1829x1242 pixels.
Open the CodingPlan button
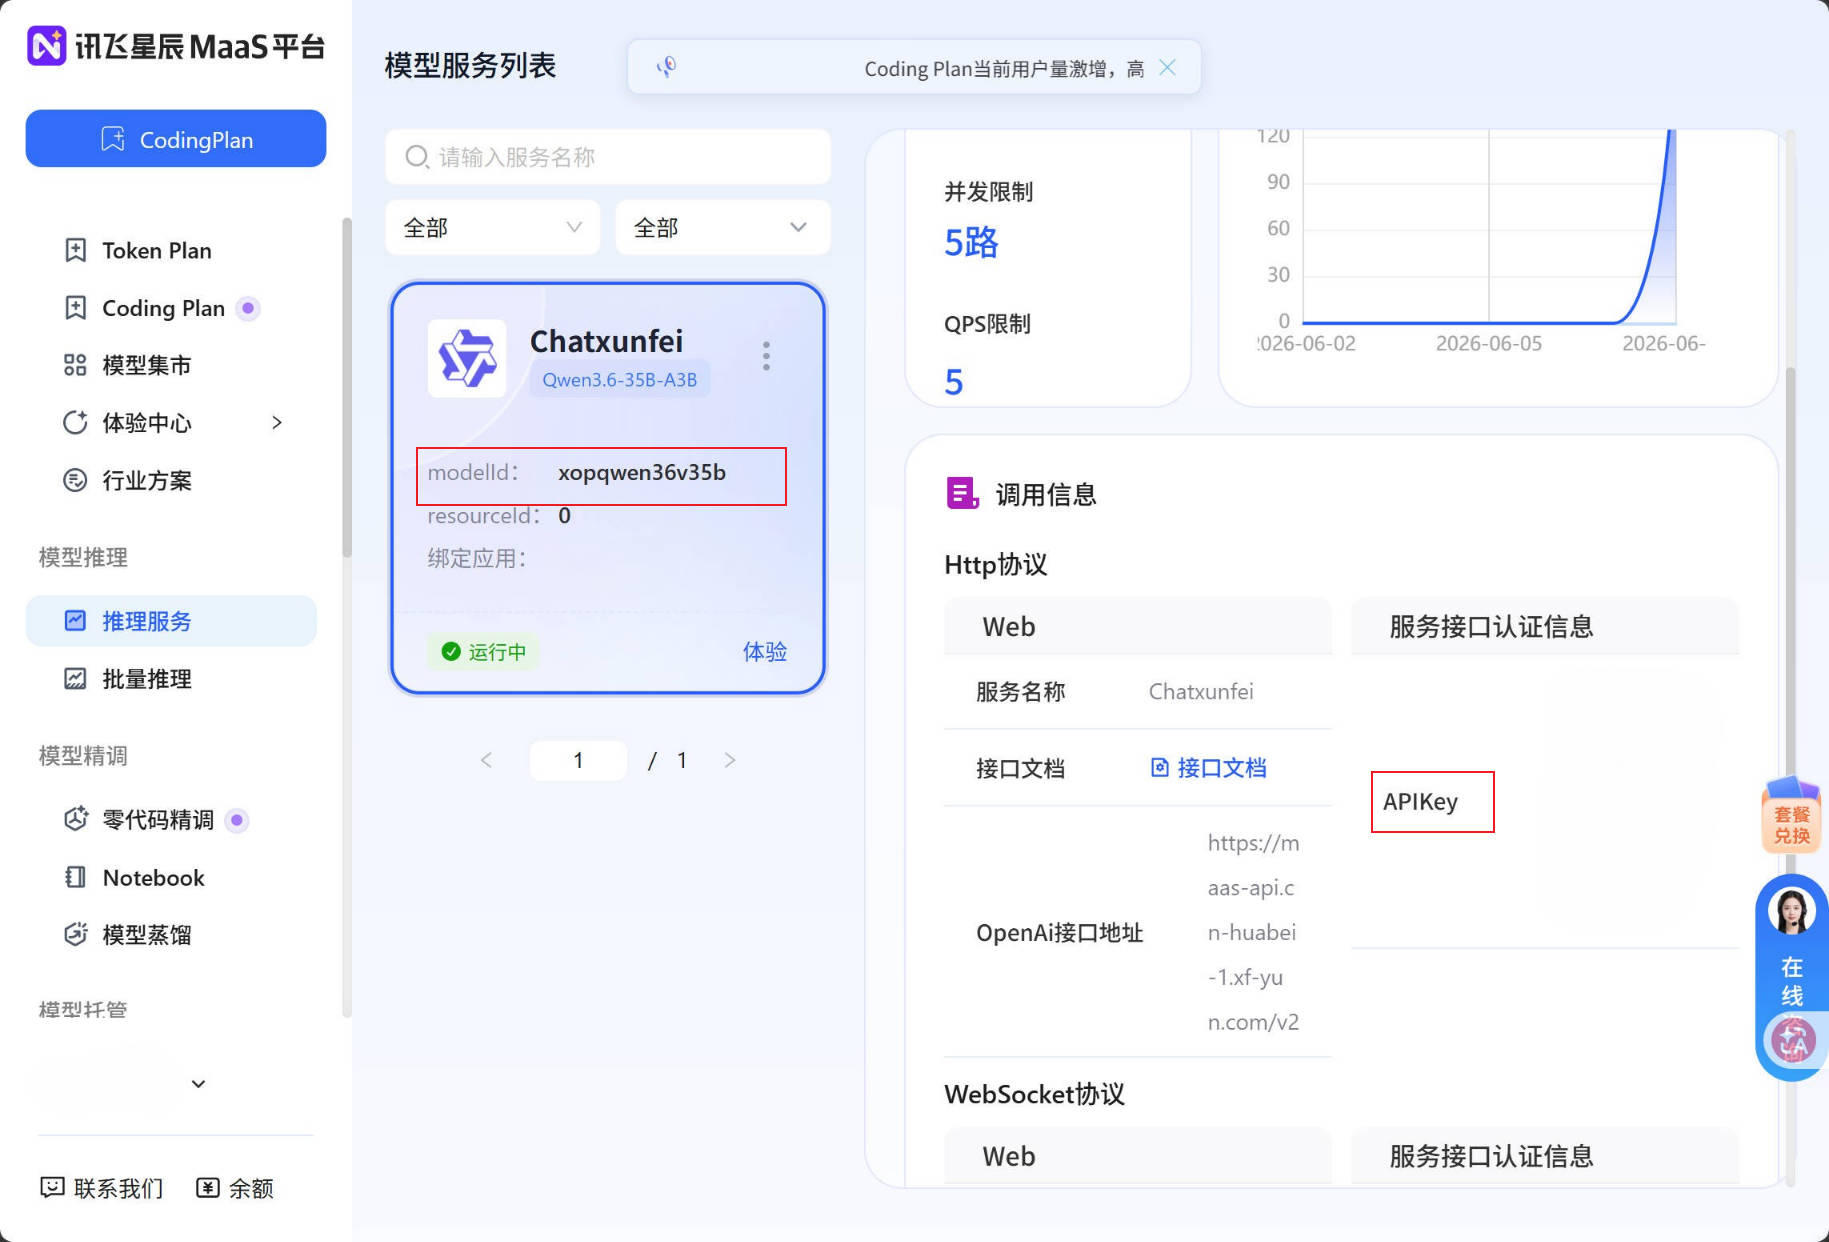click(176, 139)
